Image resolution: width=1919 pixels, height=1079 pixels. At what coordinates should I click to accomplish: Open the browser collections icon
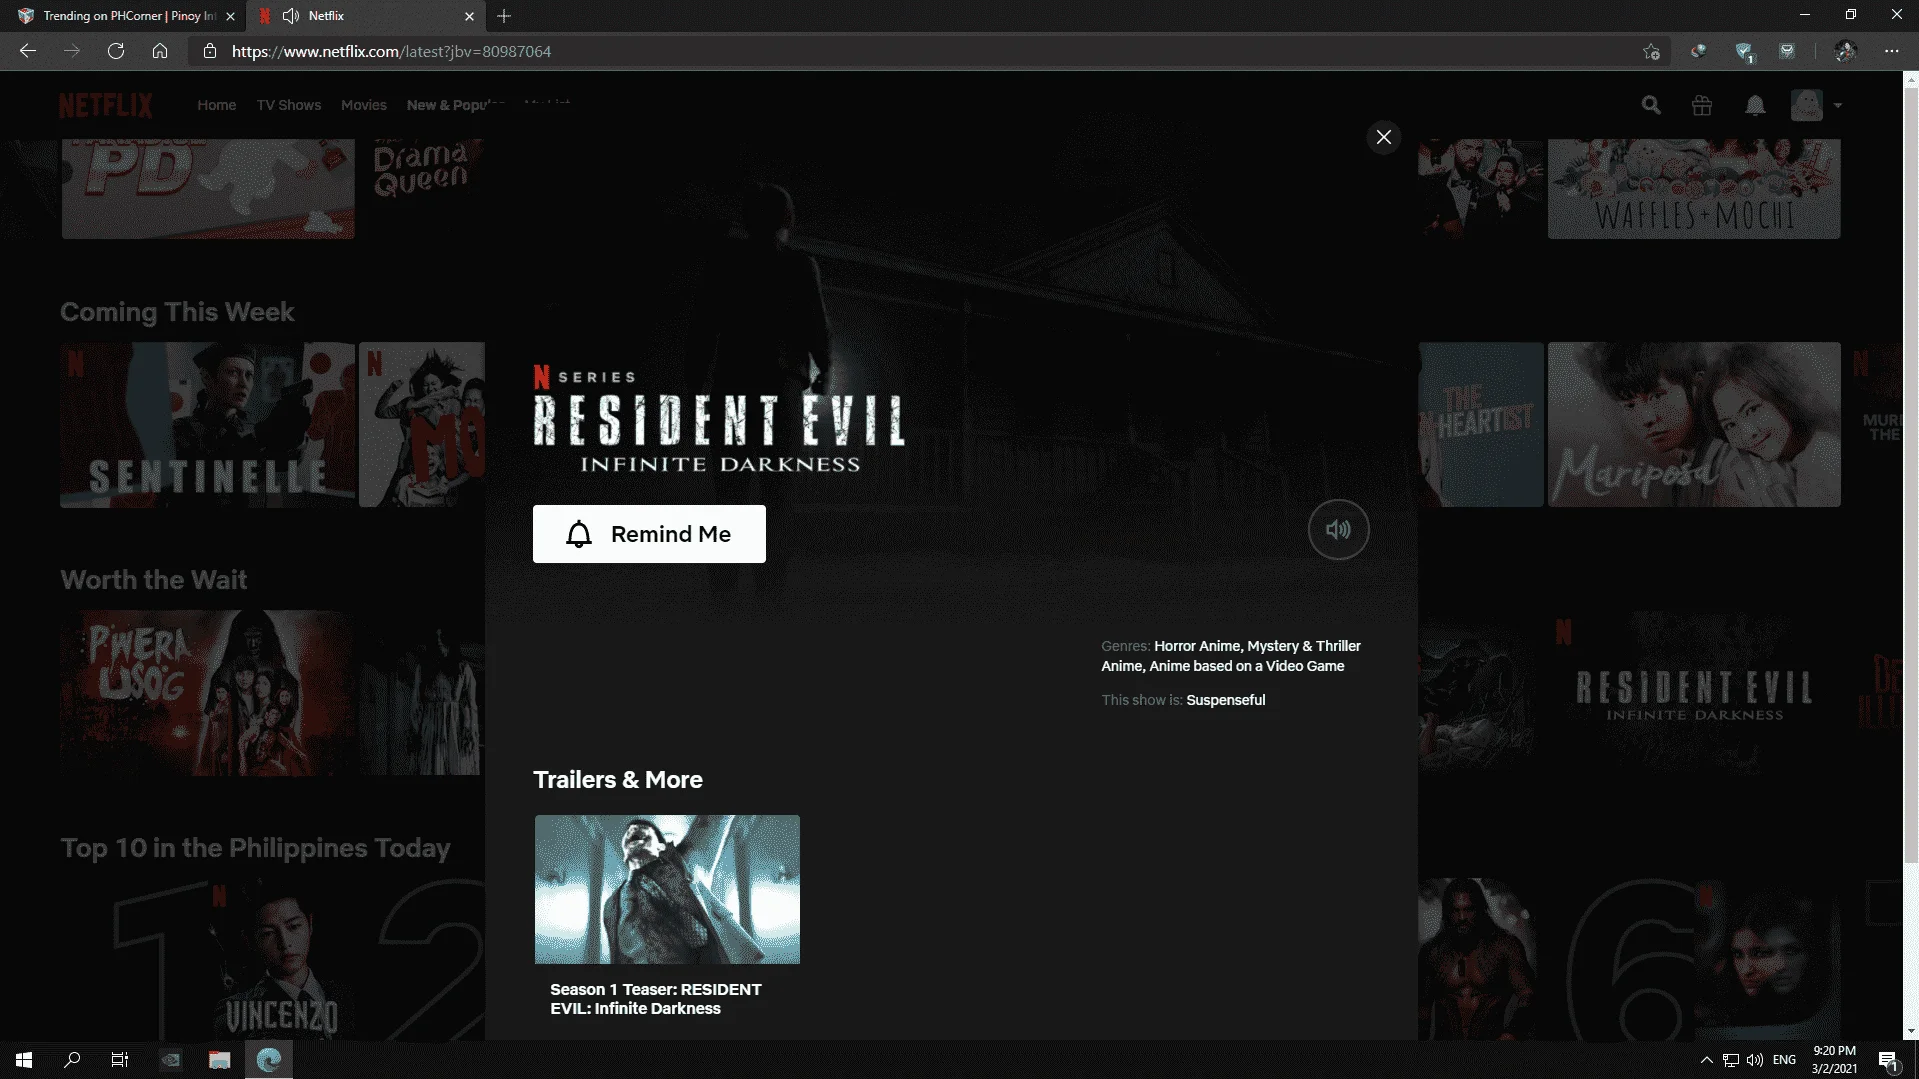pyautogui.click(x=1787, y=51)
